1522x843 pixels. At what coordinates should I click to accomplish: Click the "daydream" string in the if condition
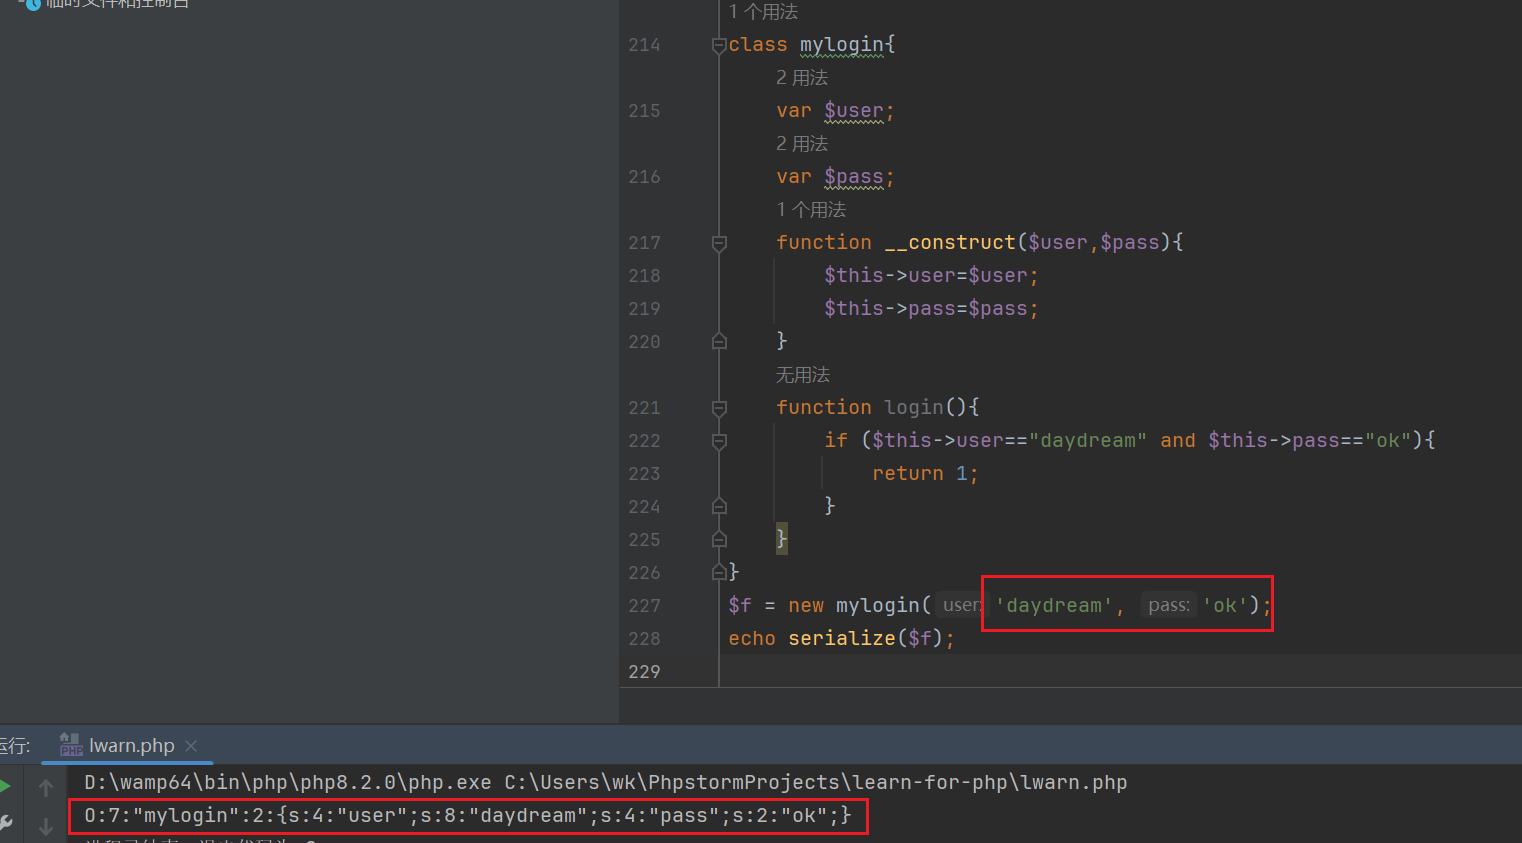click(1088, 441)
